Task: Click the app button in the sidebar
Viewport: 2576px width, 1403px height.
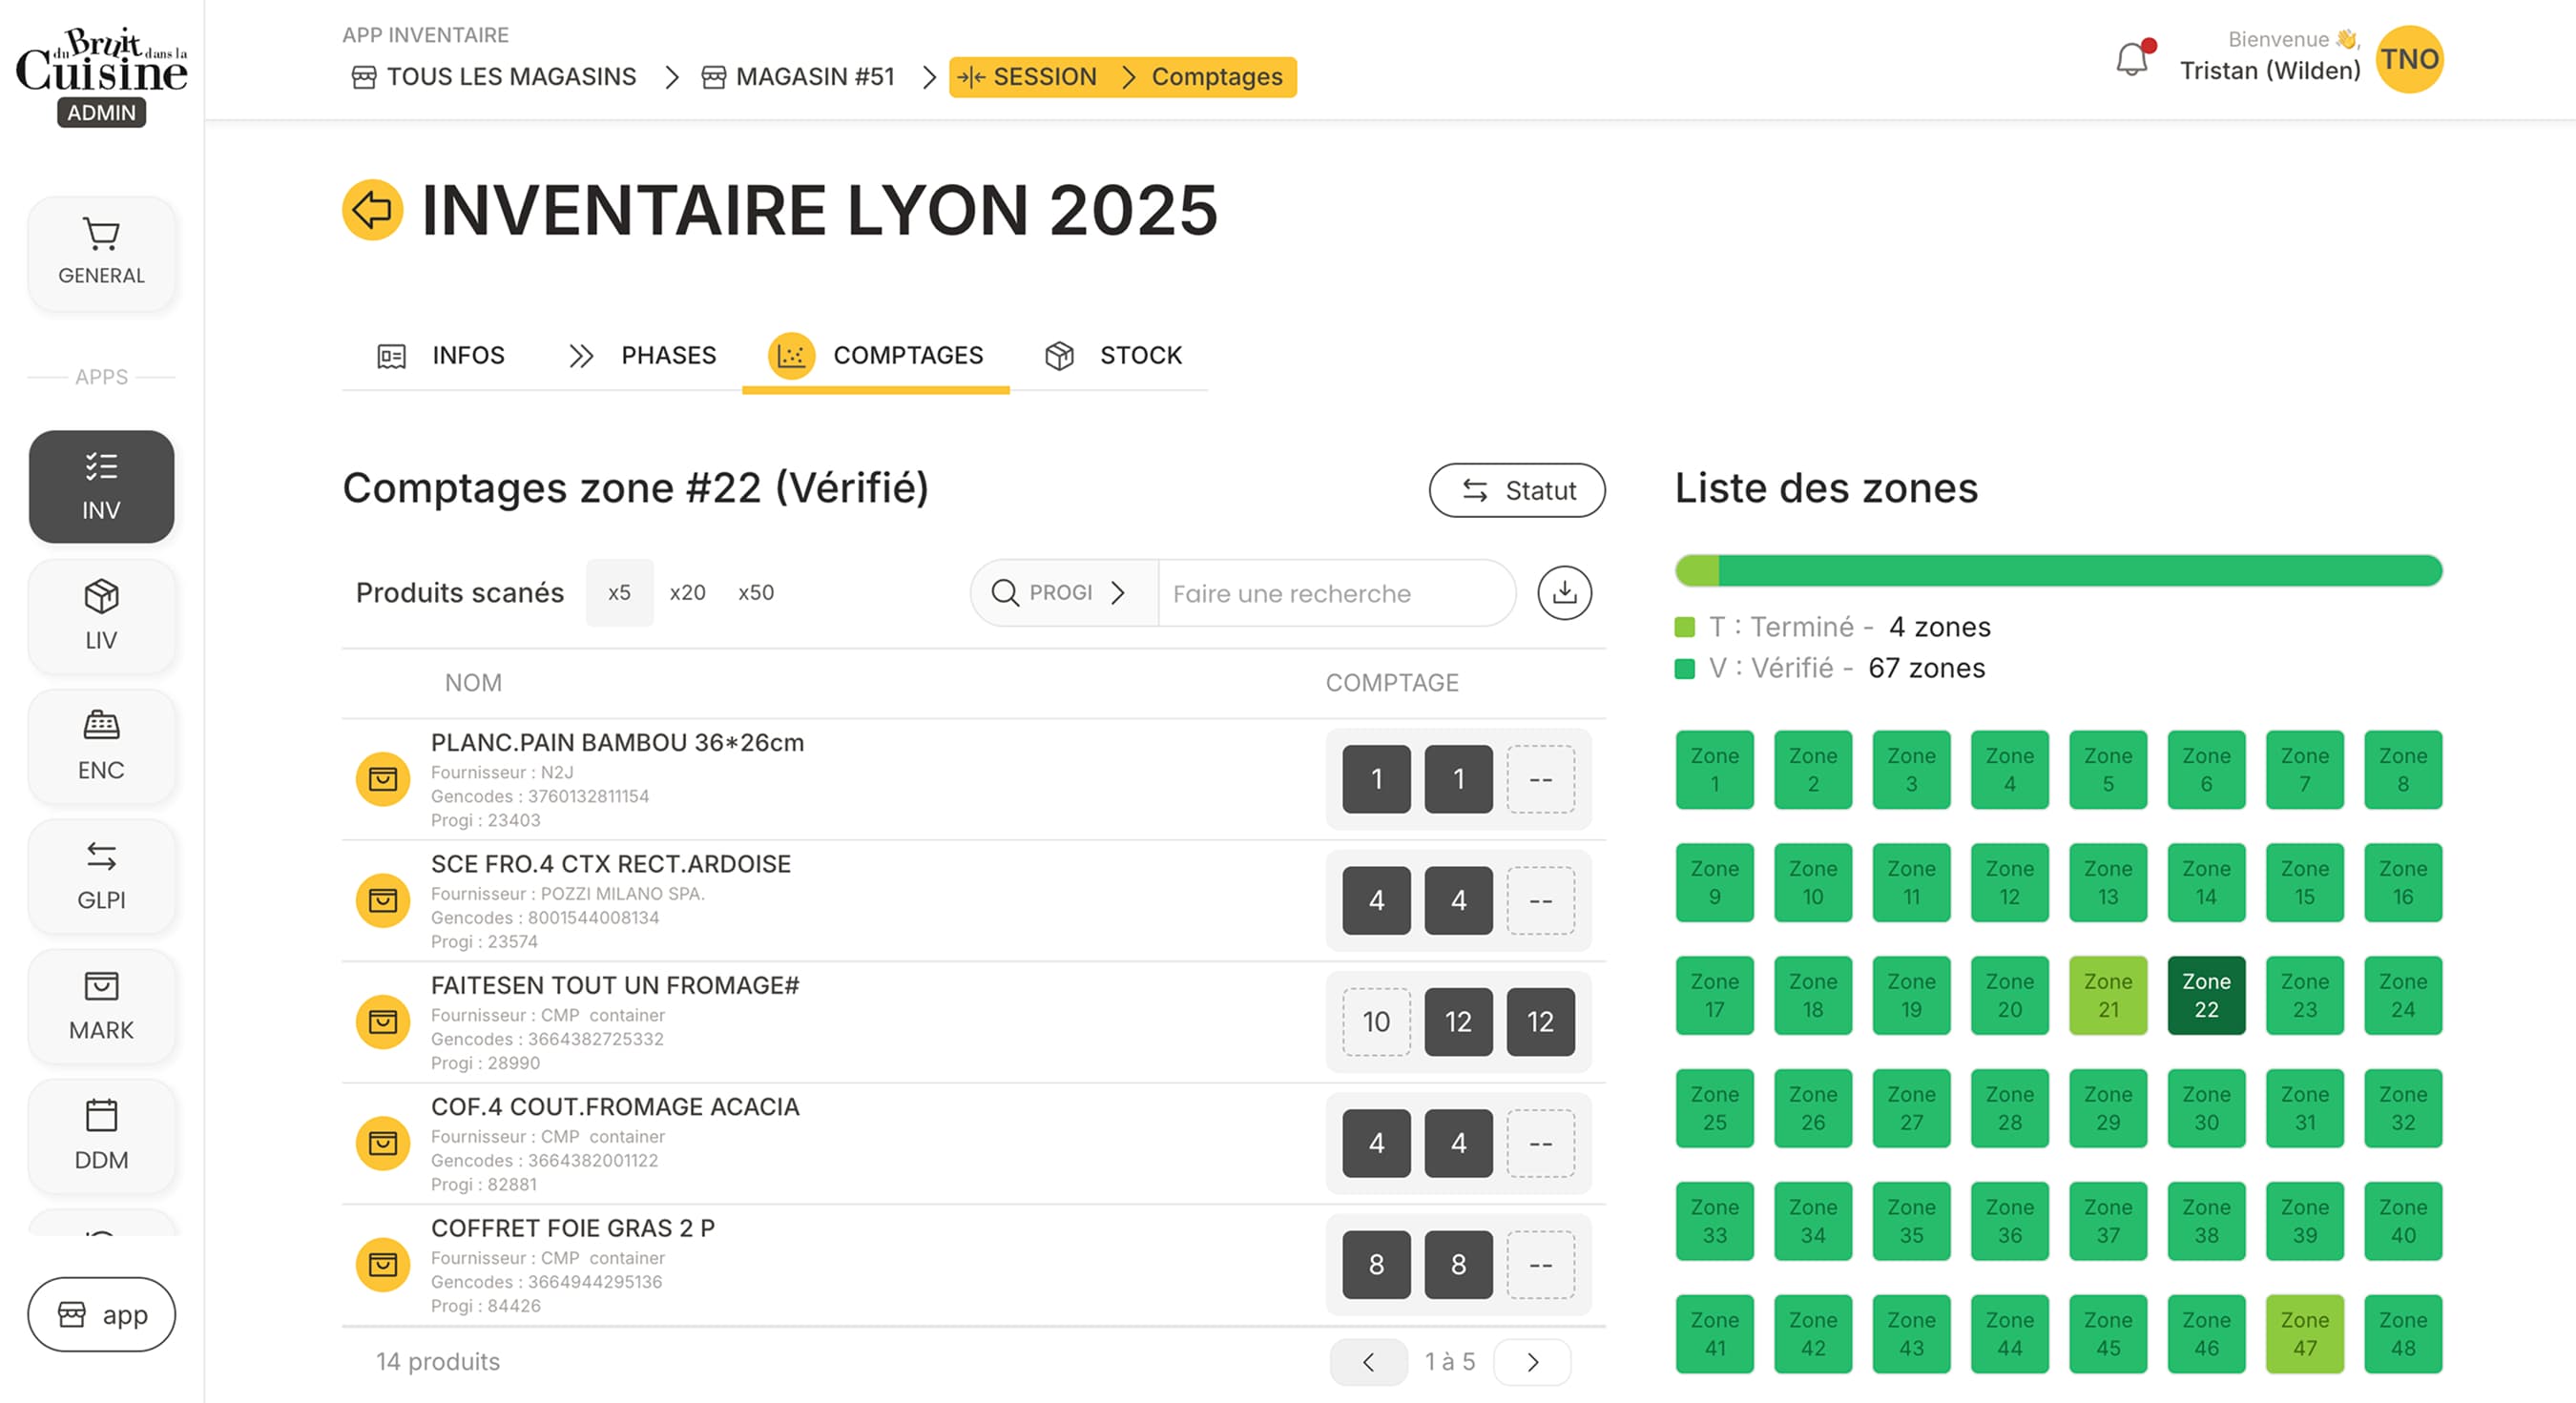Action: [x=102, y=1314]
